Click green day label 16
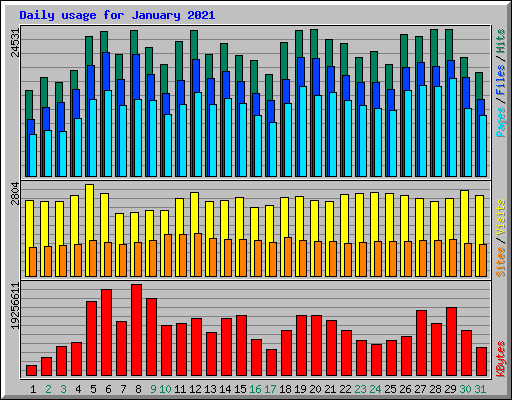 coord(255,389)
